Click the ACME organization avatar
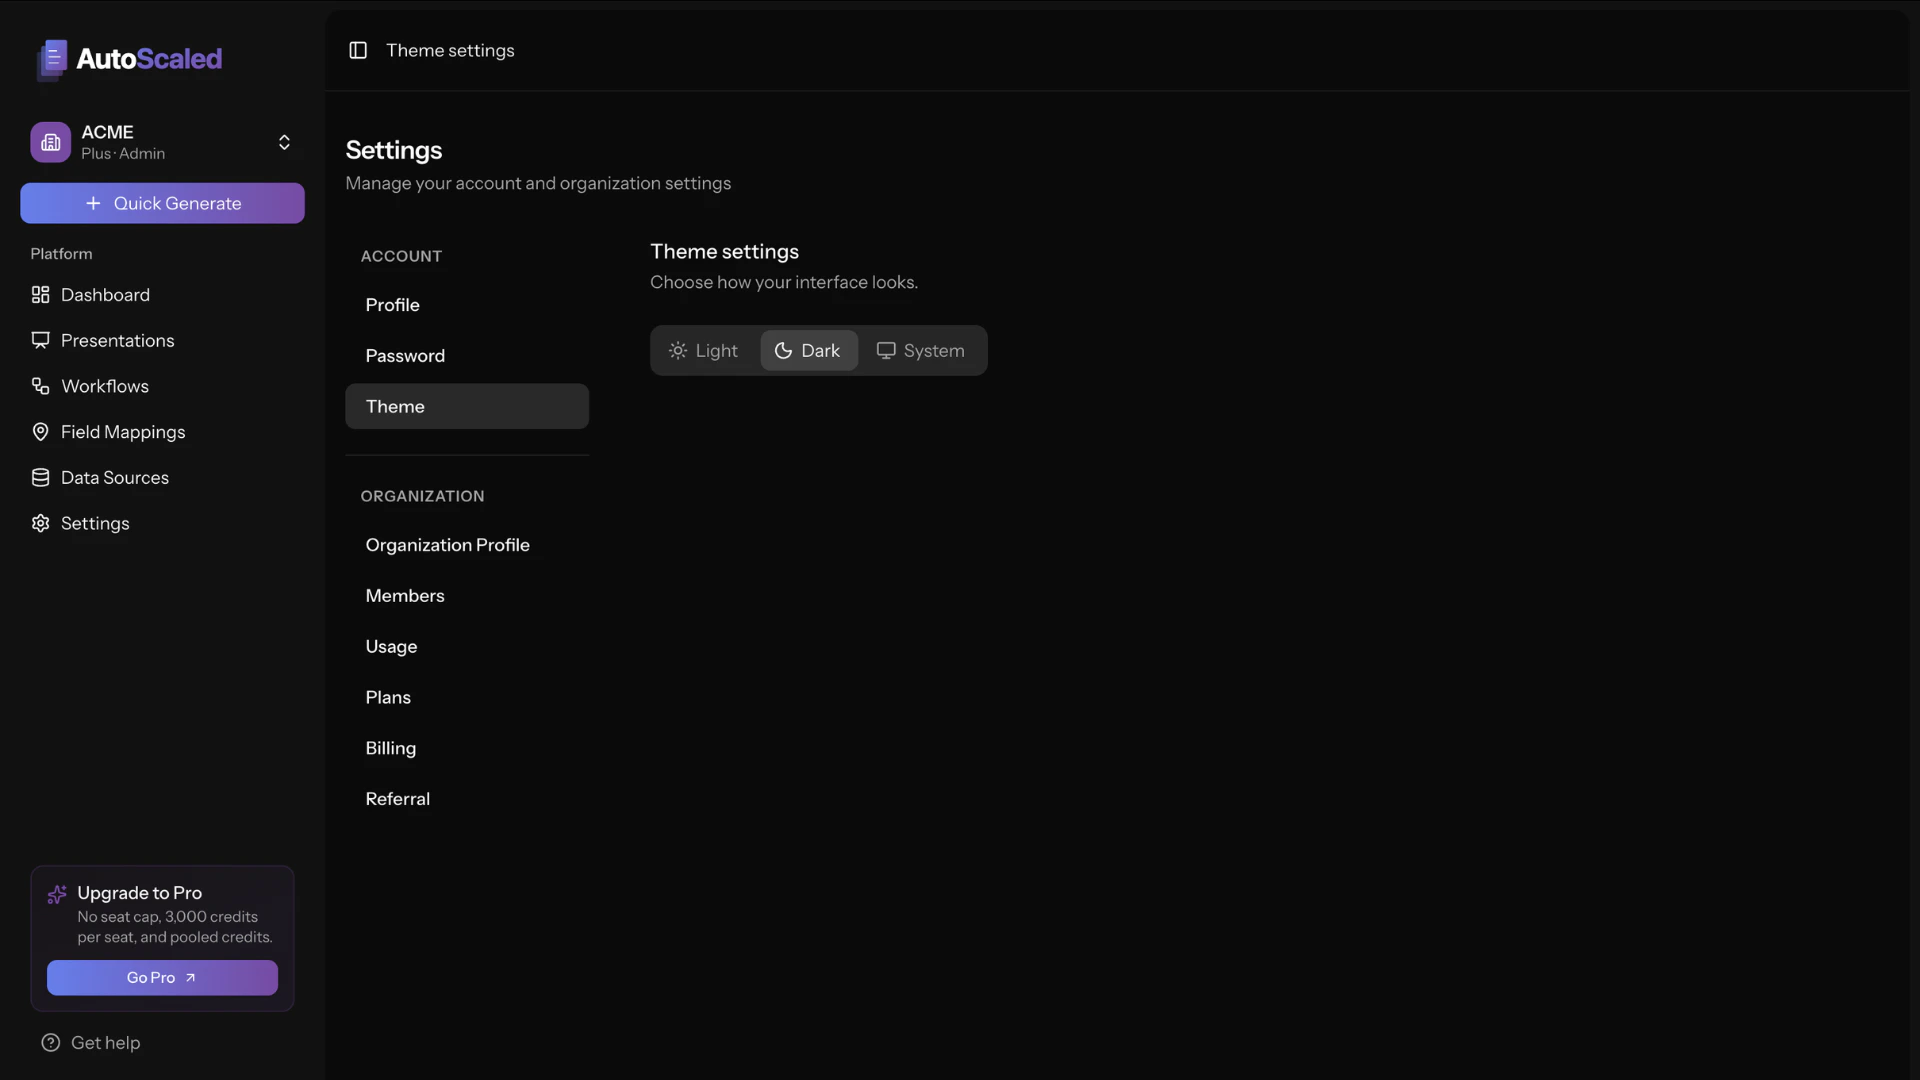The image size is (1920, 1080). [50, 142]
